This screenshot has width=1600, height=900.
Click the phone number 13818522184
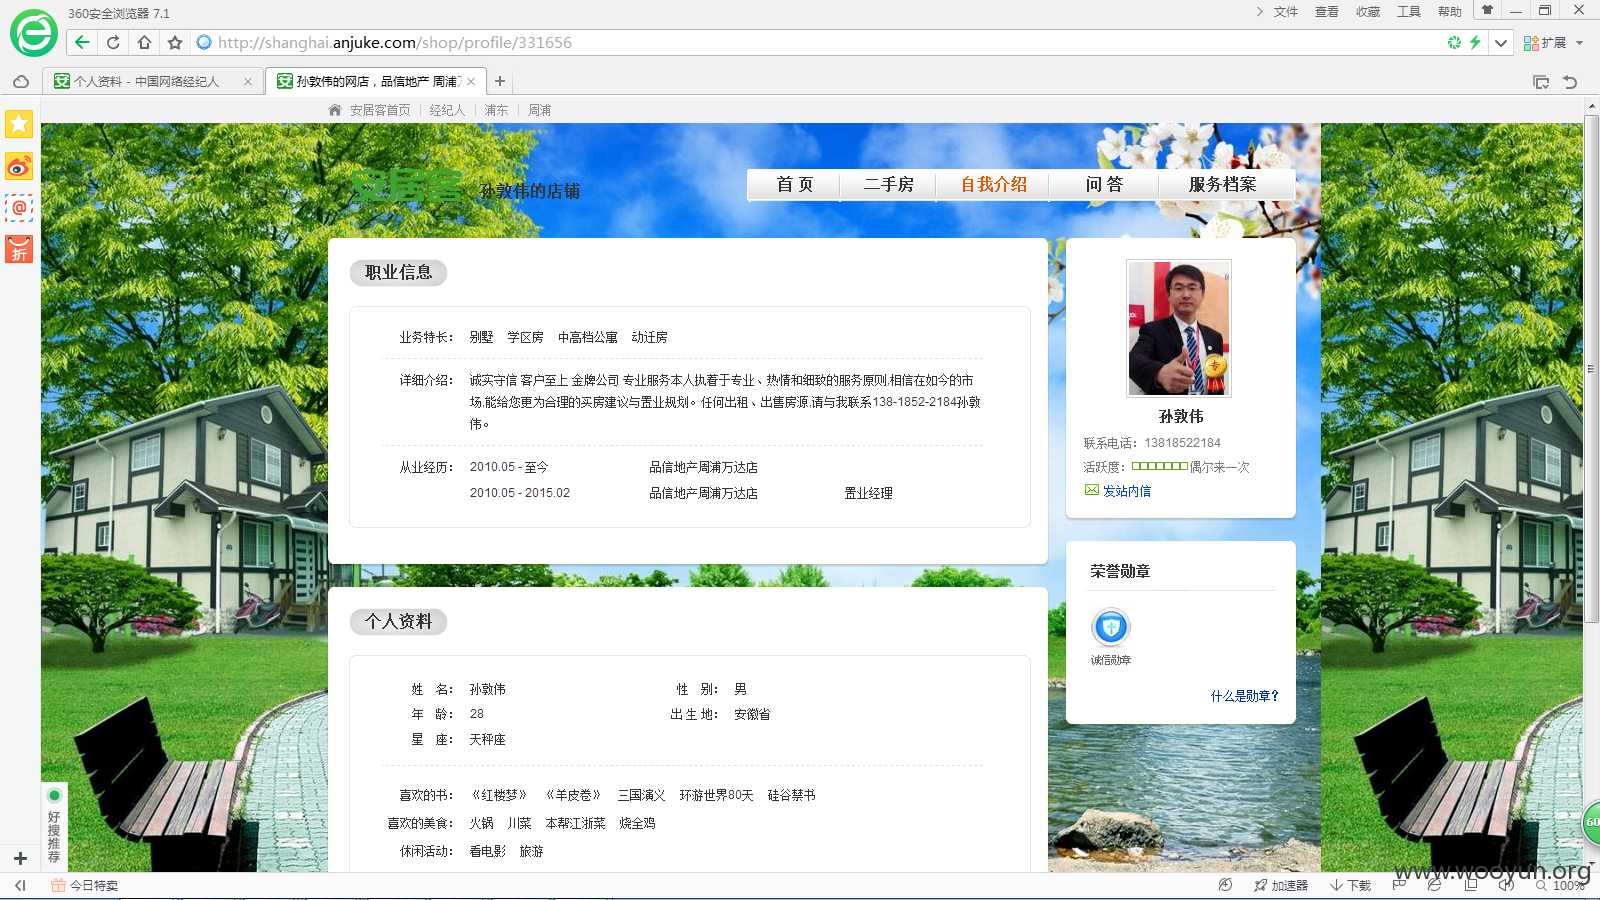coord(1183,443)
